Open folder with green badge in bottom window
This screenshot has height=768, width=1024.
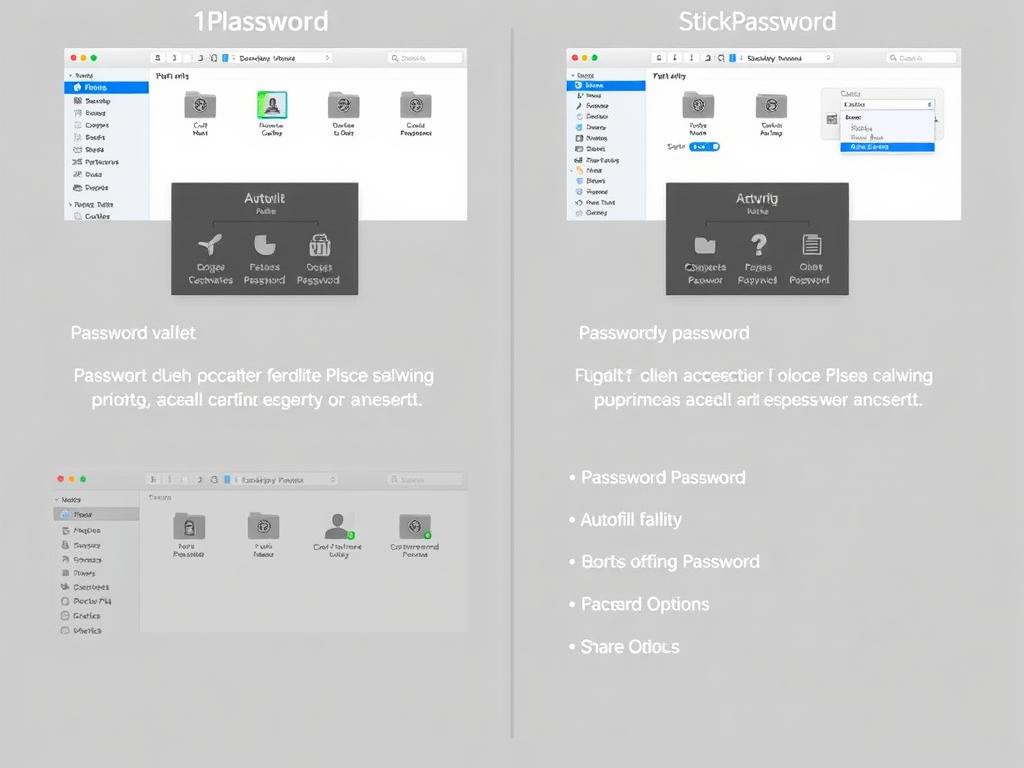tap(415, 526)
